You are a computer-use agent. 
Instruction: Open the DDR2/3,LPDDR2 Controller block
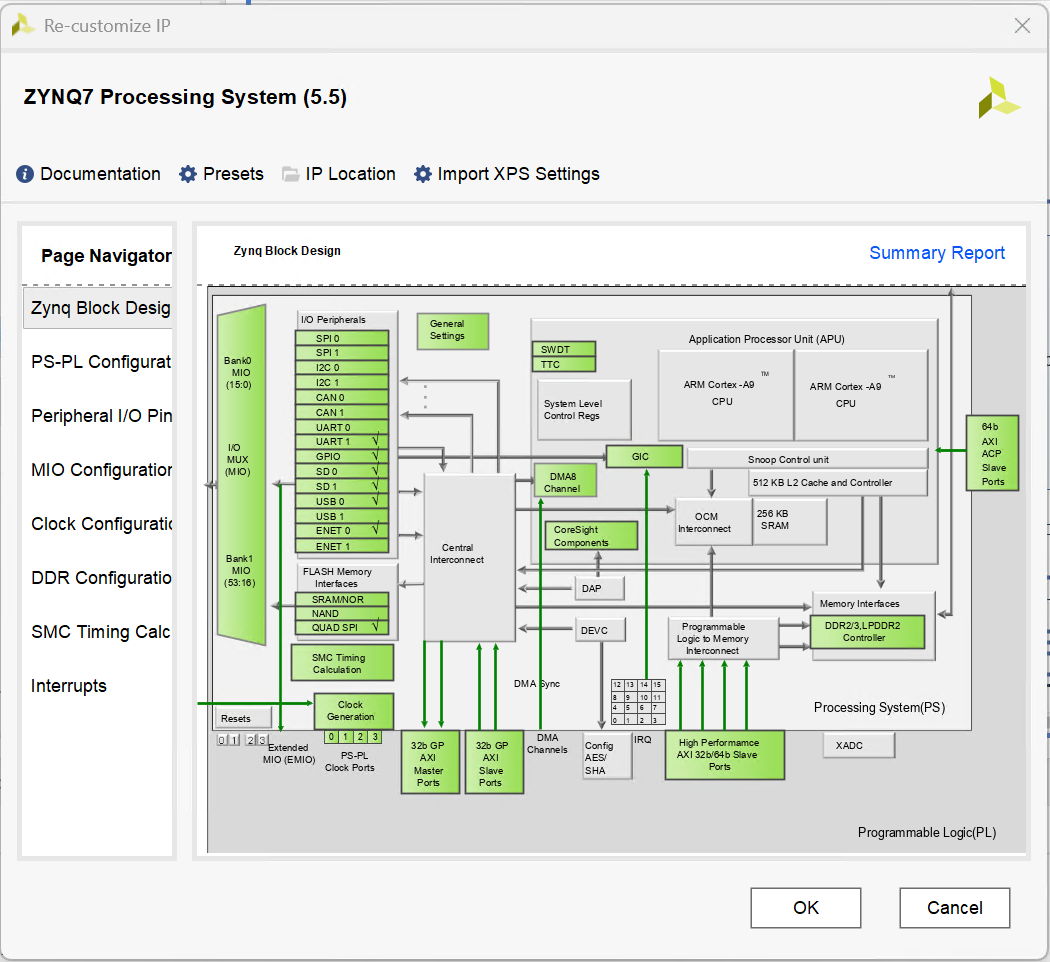click(x=869, y=632)
